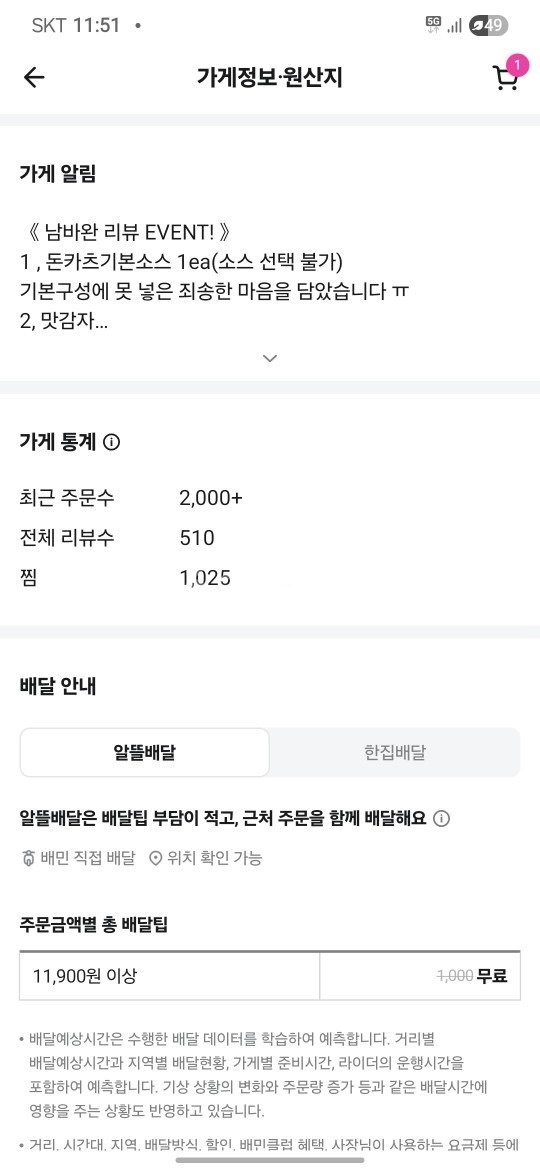Tap info icon after 알뜰배달 description

(442, 819)
